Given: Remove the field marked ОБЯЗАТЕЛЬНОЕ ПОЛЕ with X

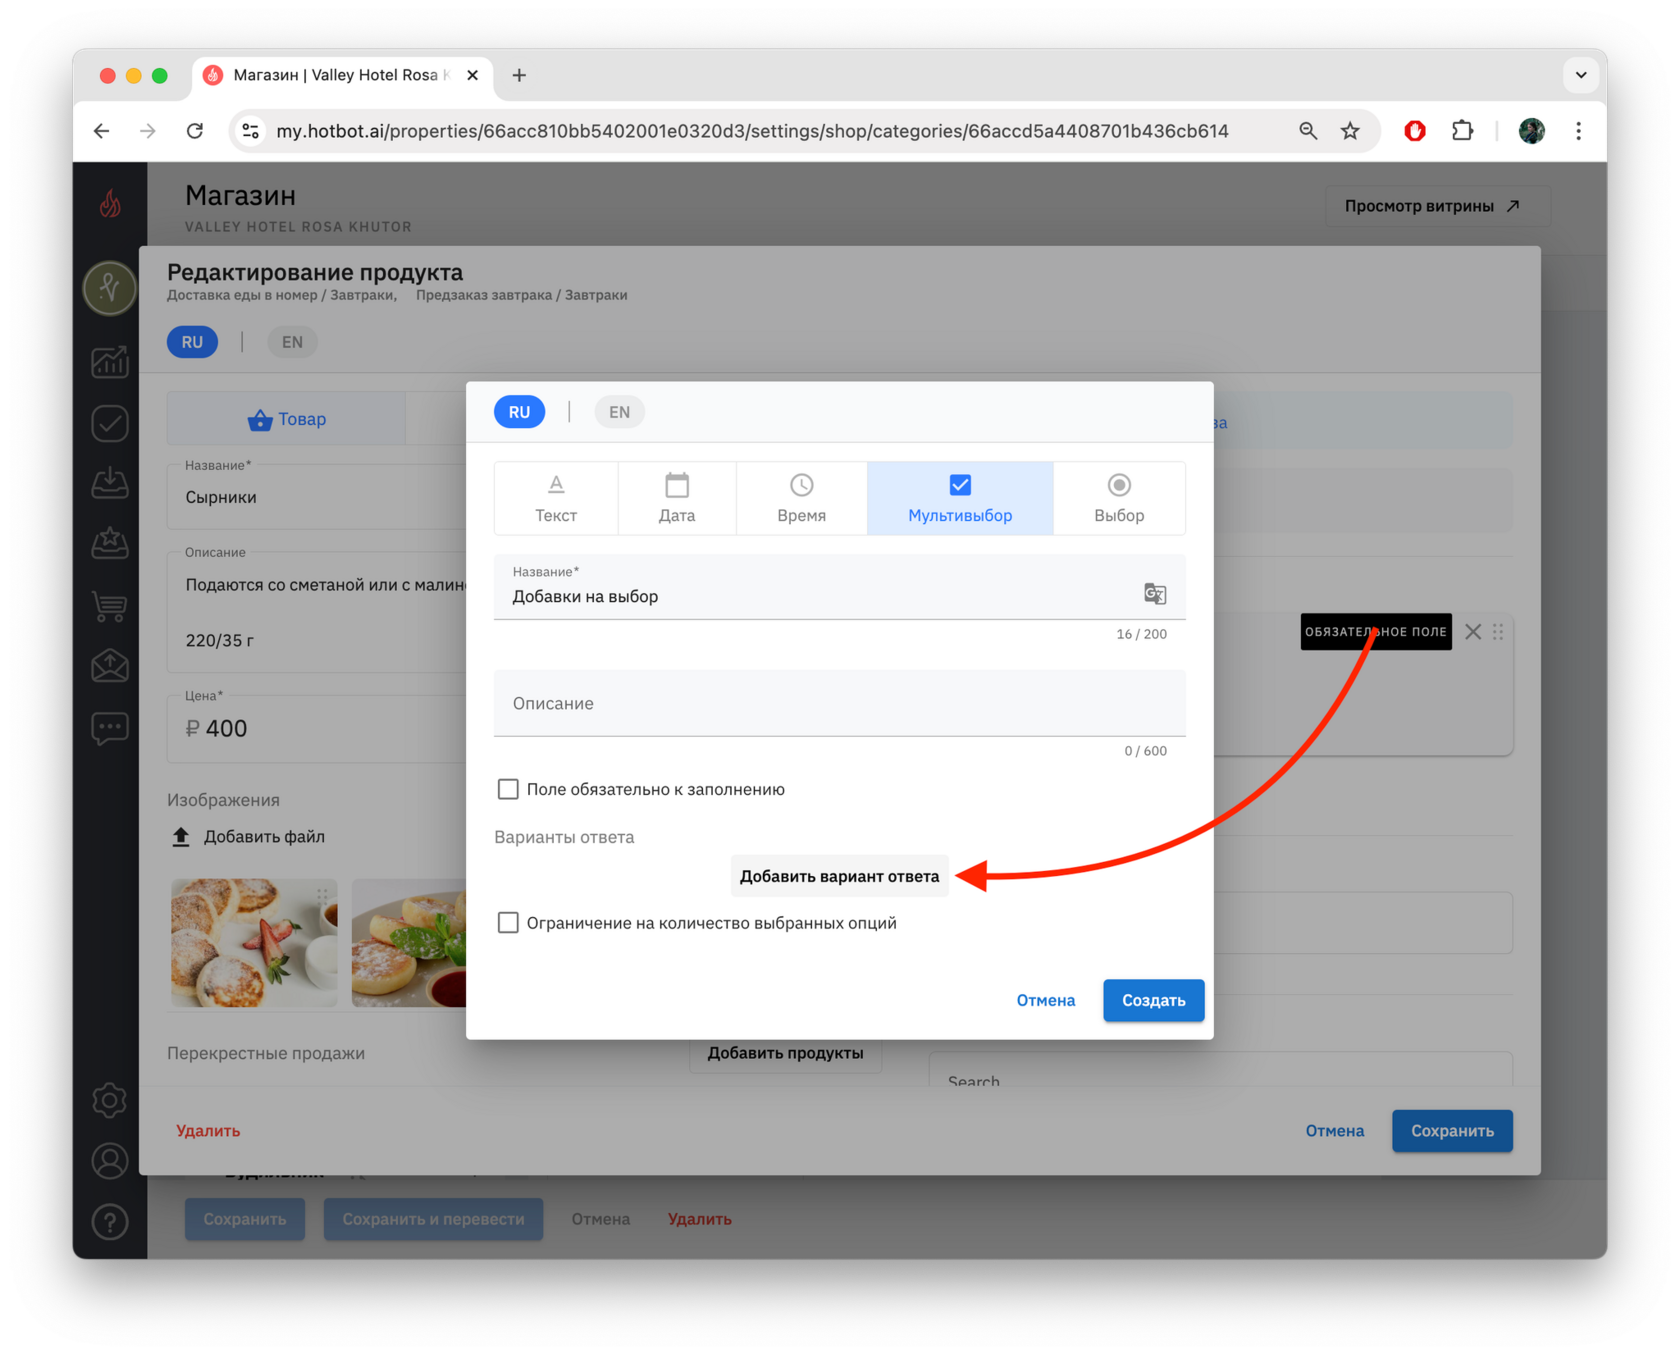Looking at the screenshot, I should (1473, 632).
